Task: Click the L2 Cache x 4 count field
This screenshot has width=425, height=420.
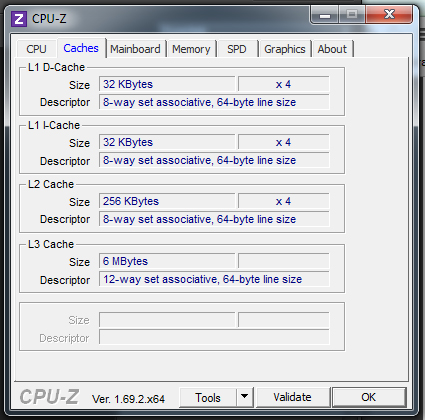Action: tap(284, 201)
